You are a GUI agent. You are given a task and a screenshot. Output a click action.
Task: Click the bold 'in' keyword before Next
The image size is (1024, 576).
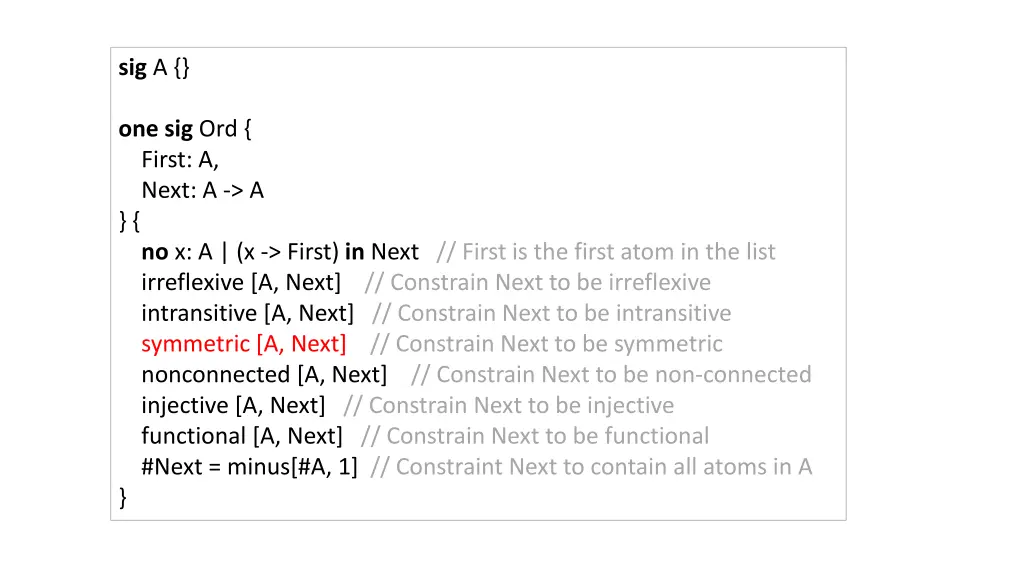coord(355,251)
